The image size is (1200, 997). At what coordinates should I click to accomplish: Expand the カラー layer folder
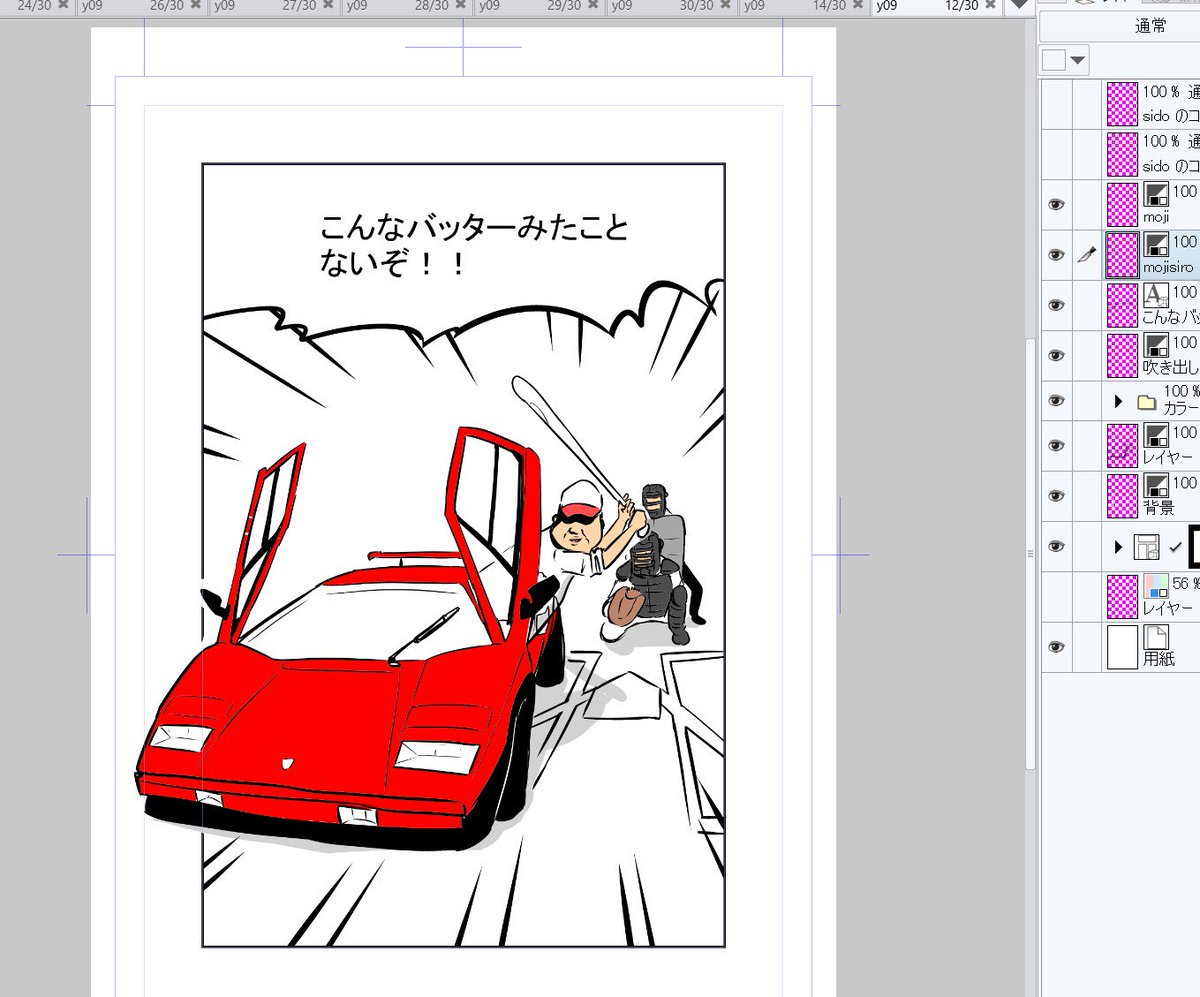pyautogui.click(x=1119, y=402)
